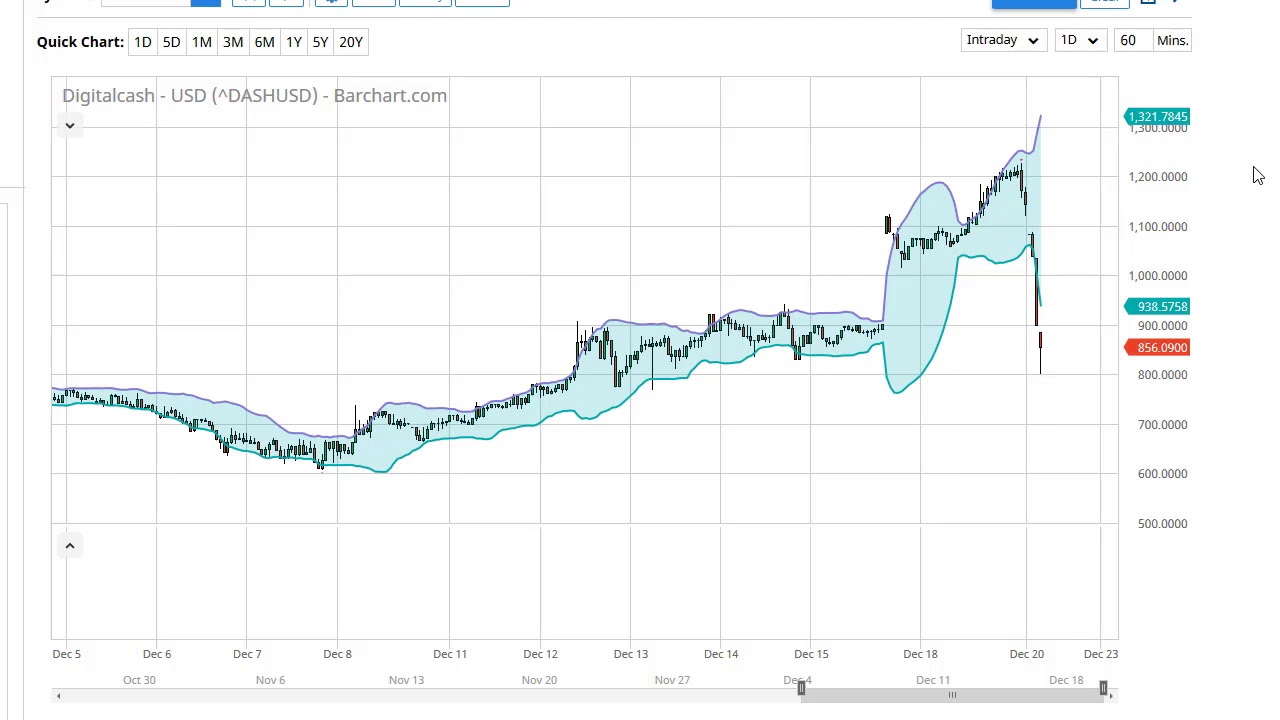Switch quick chart to 1M
The width and height of the screenshot is (1280, 720).
click(x=202, y=42)
